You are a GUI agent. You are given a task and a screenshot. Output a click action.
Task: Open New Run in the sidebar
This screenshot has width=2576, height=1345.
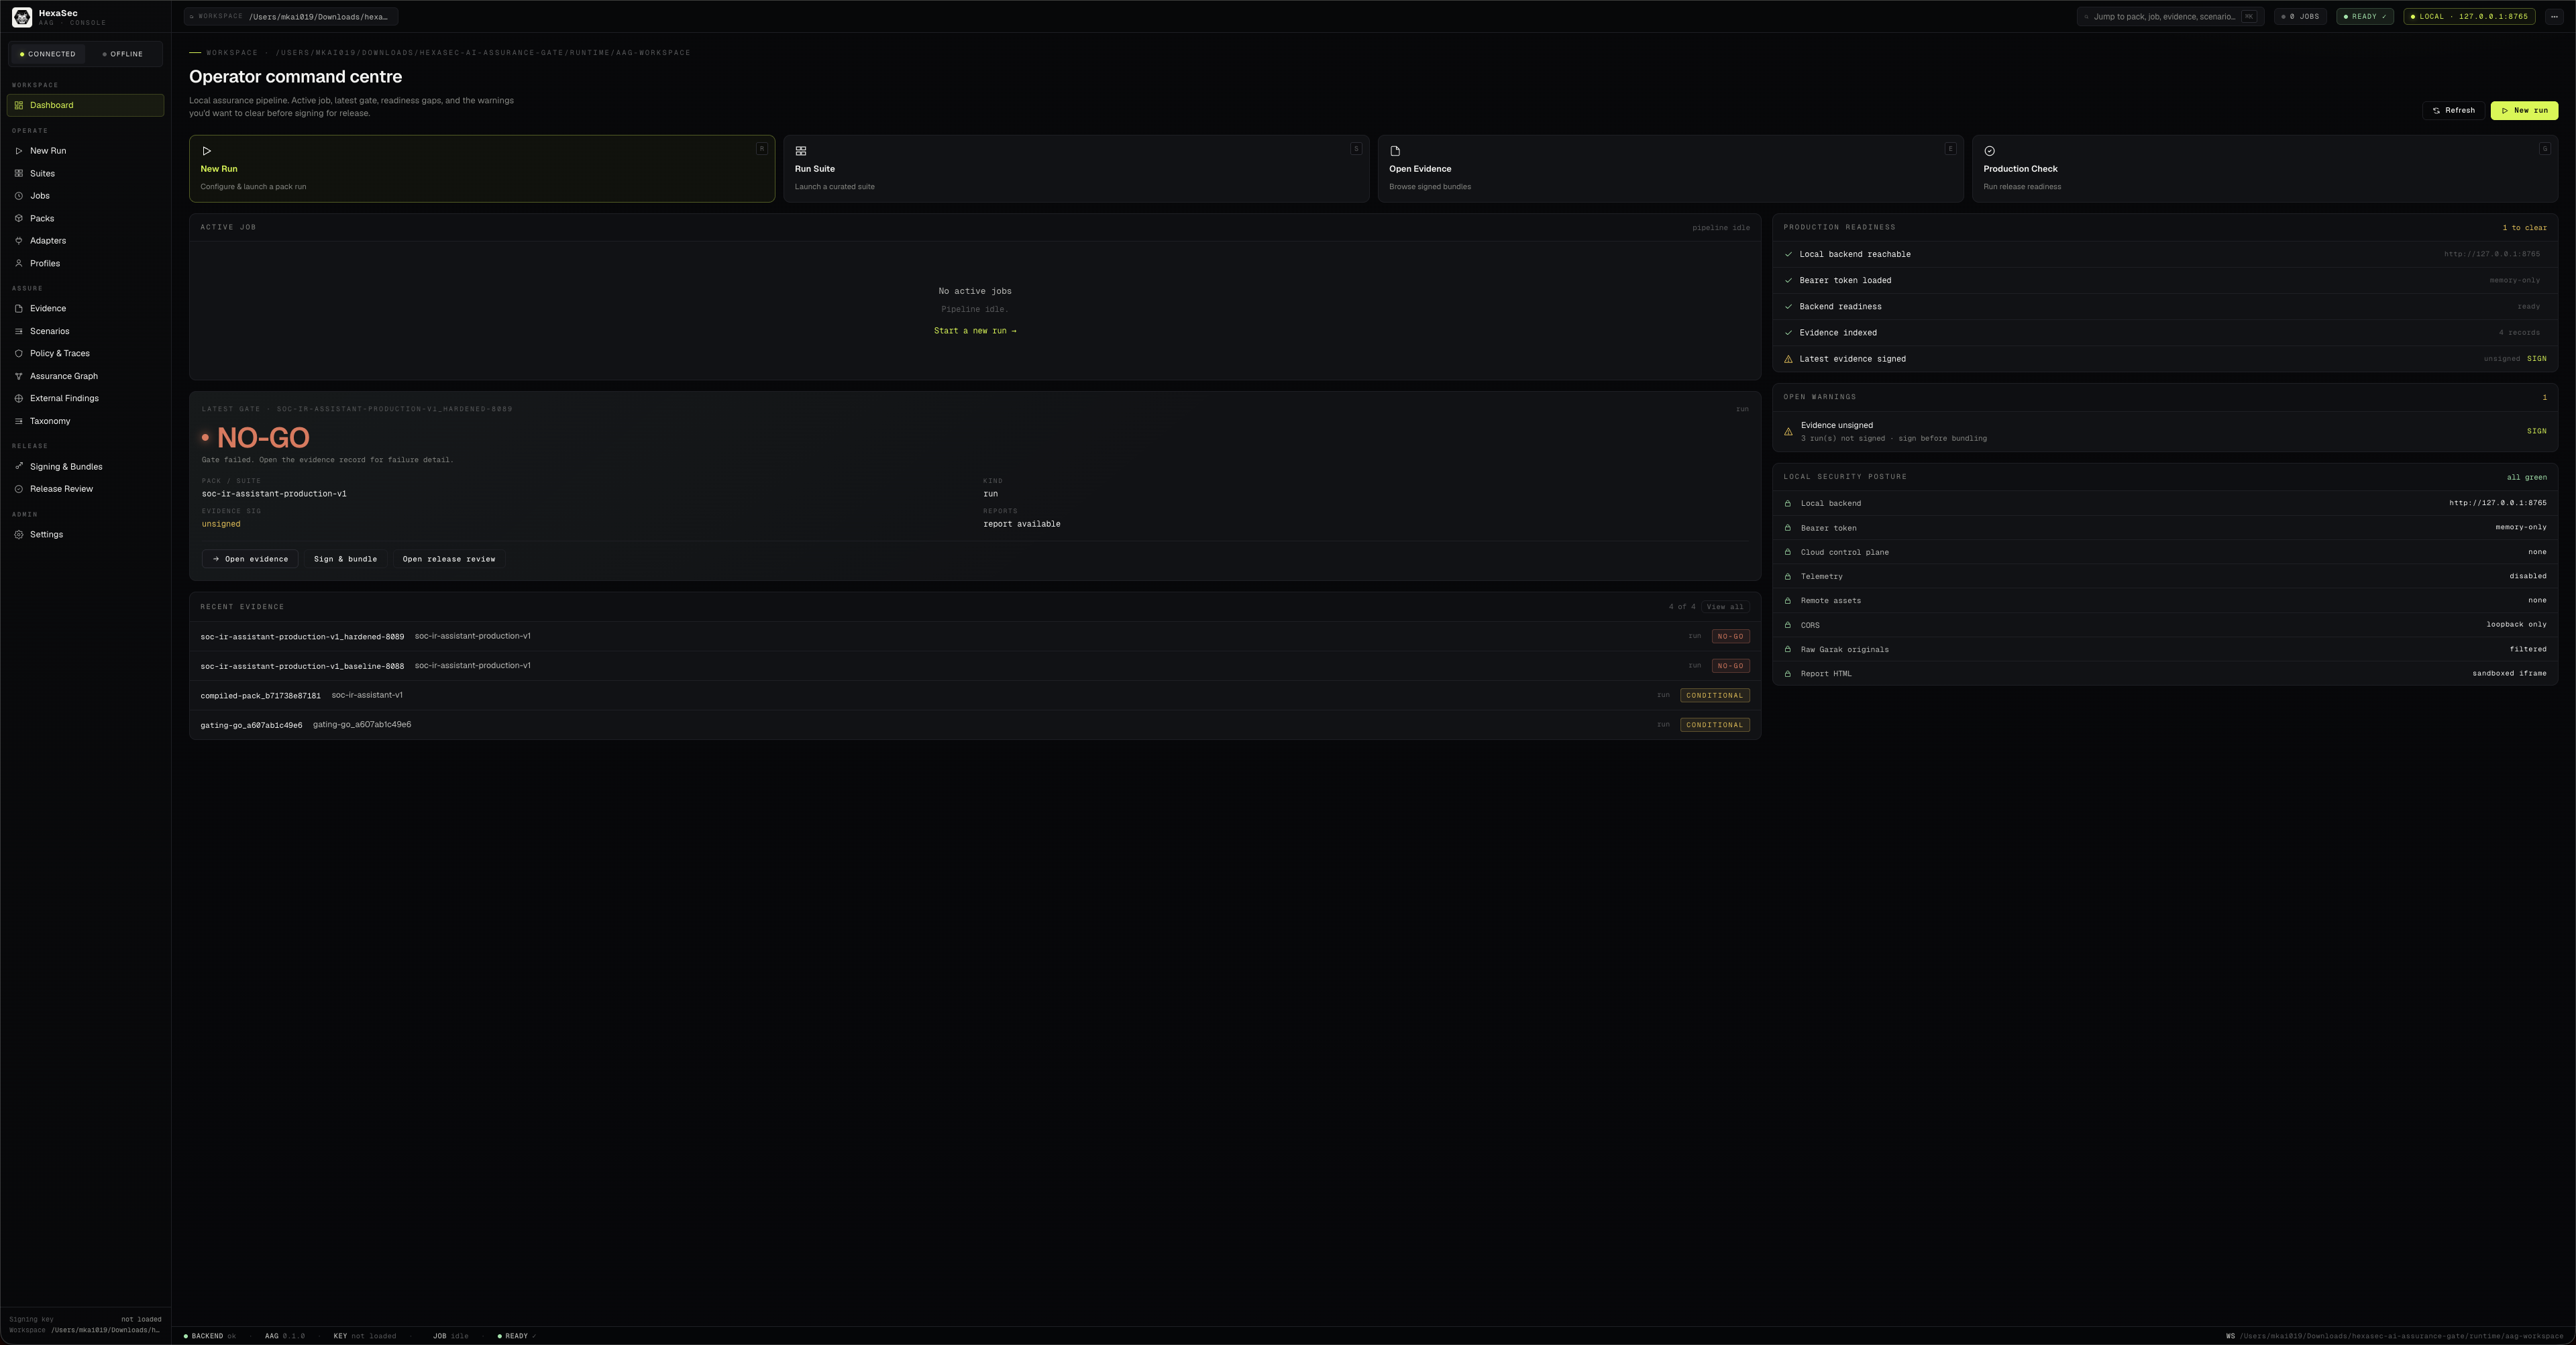pyautogui.click(x=85, y=151)
